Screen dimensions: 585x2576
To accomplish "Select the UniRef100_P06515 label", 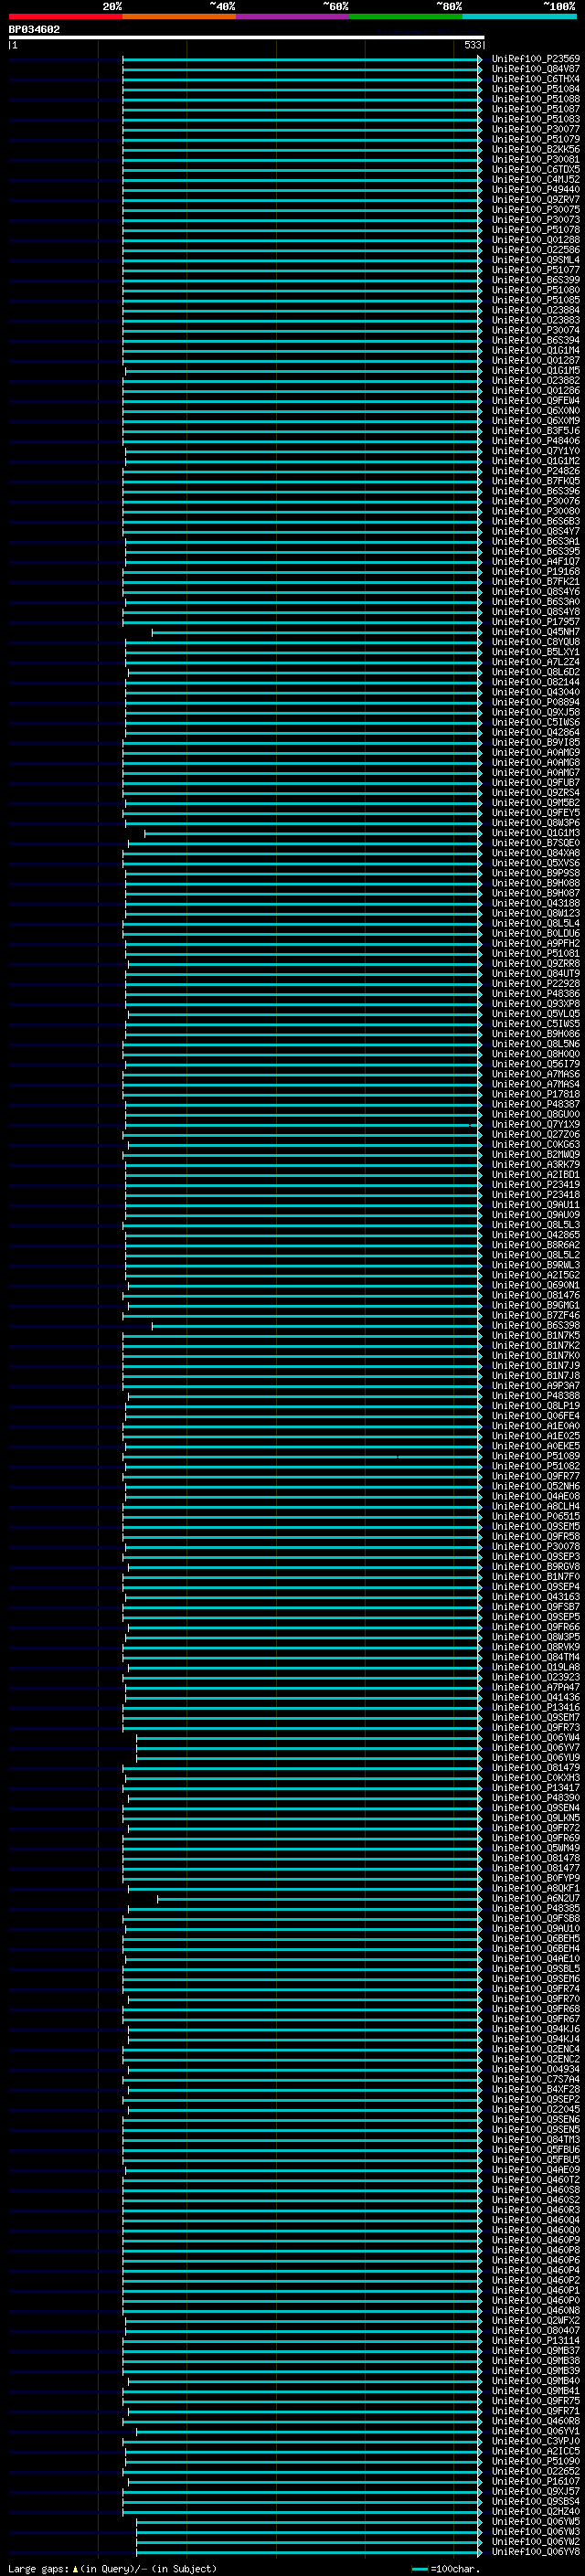I will pyautogui.click(x=536, y=1517).
